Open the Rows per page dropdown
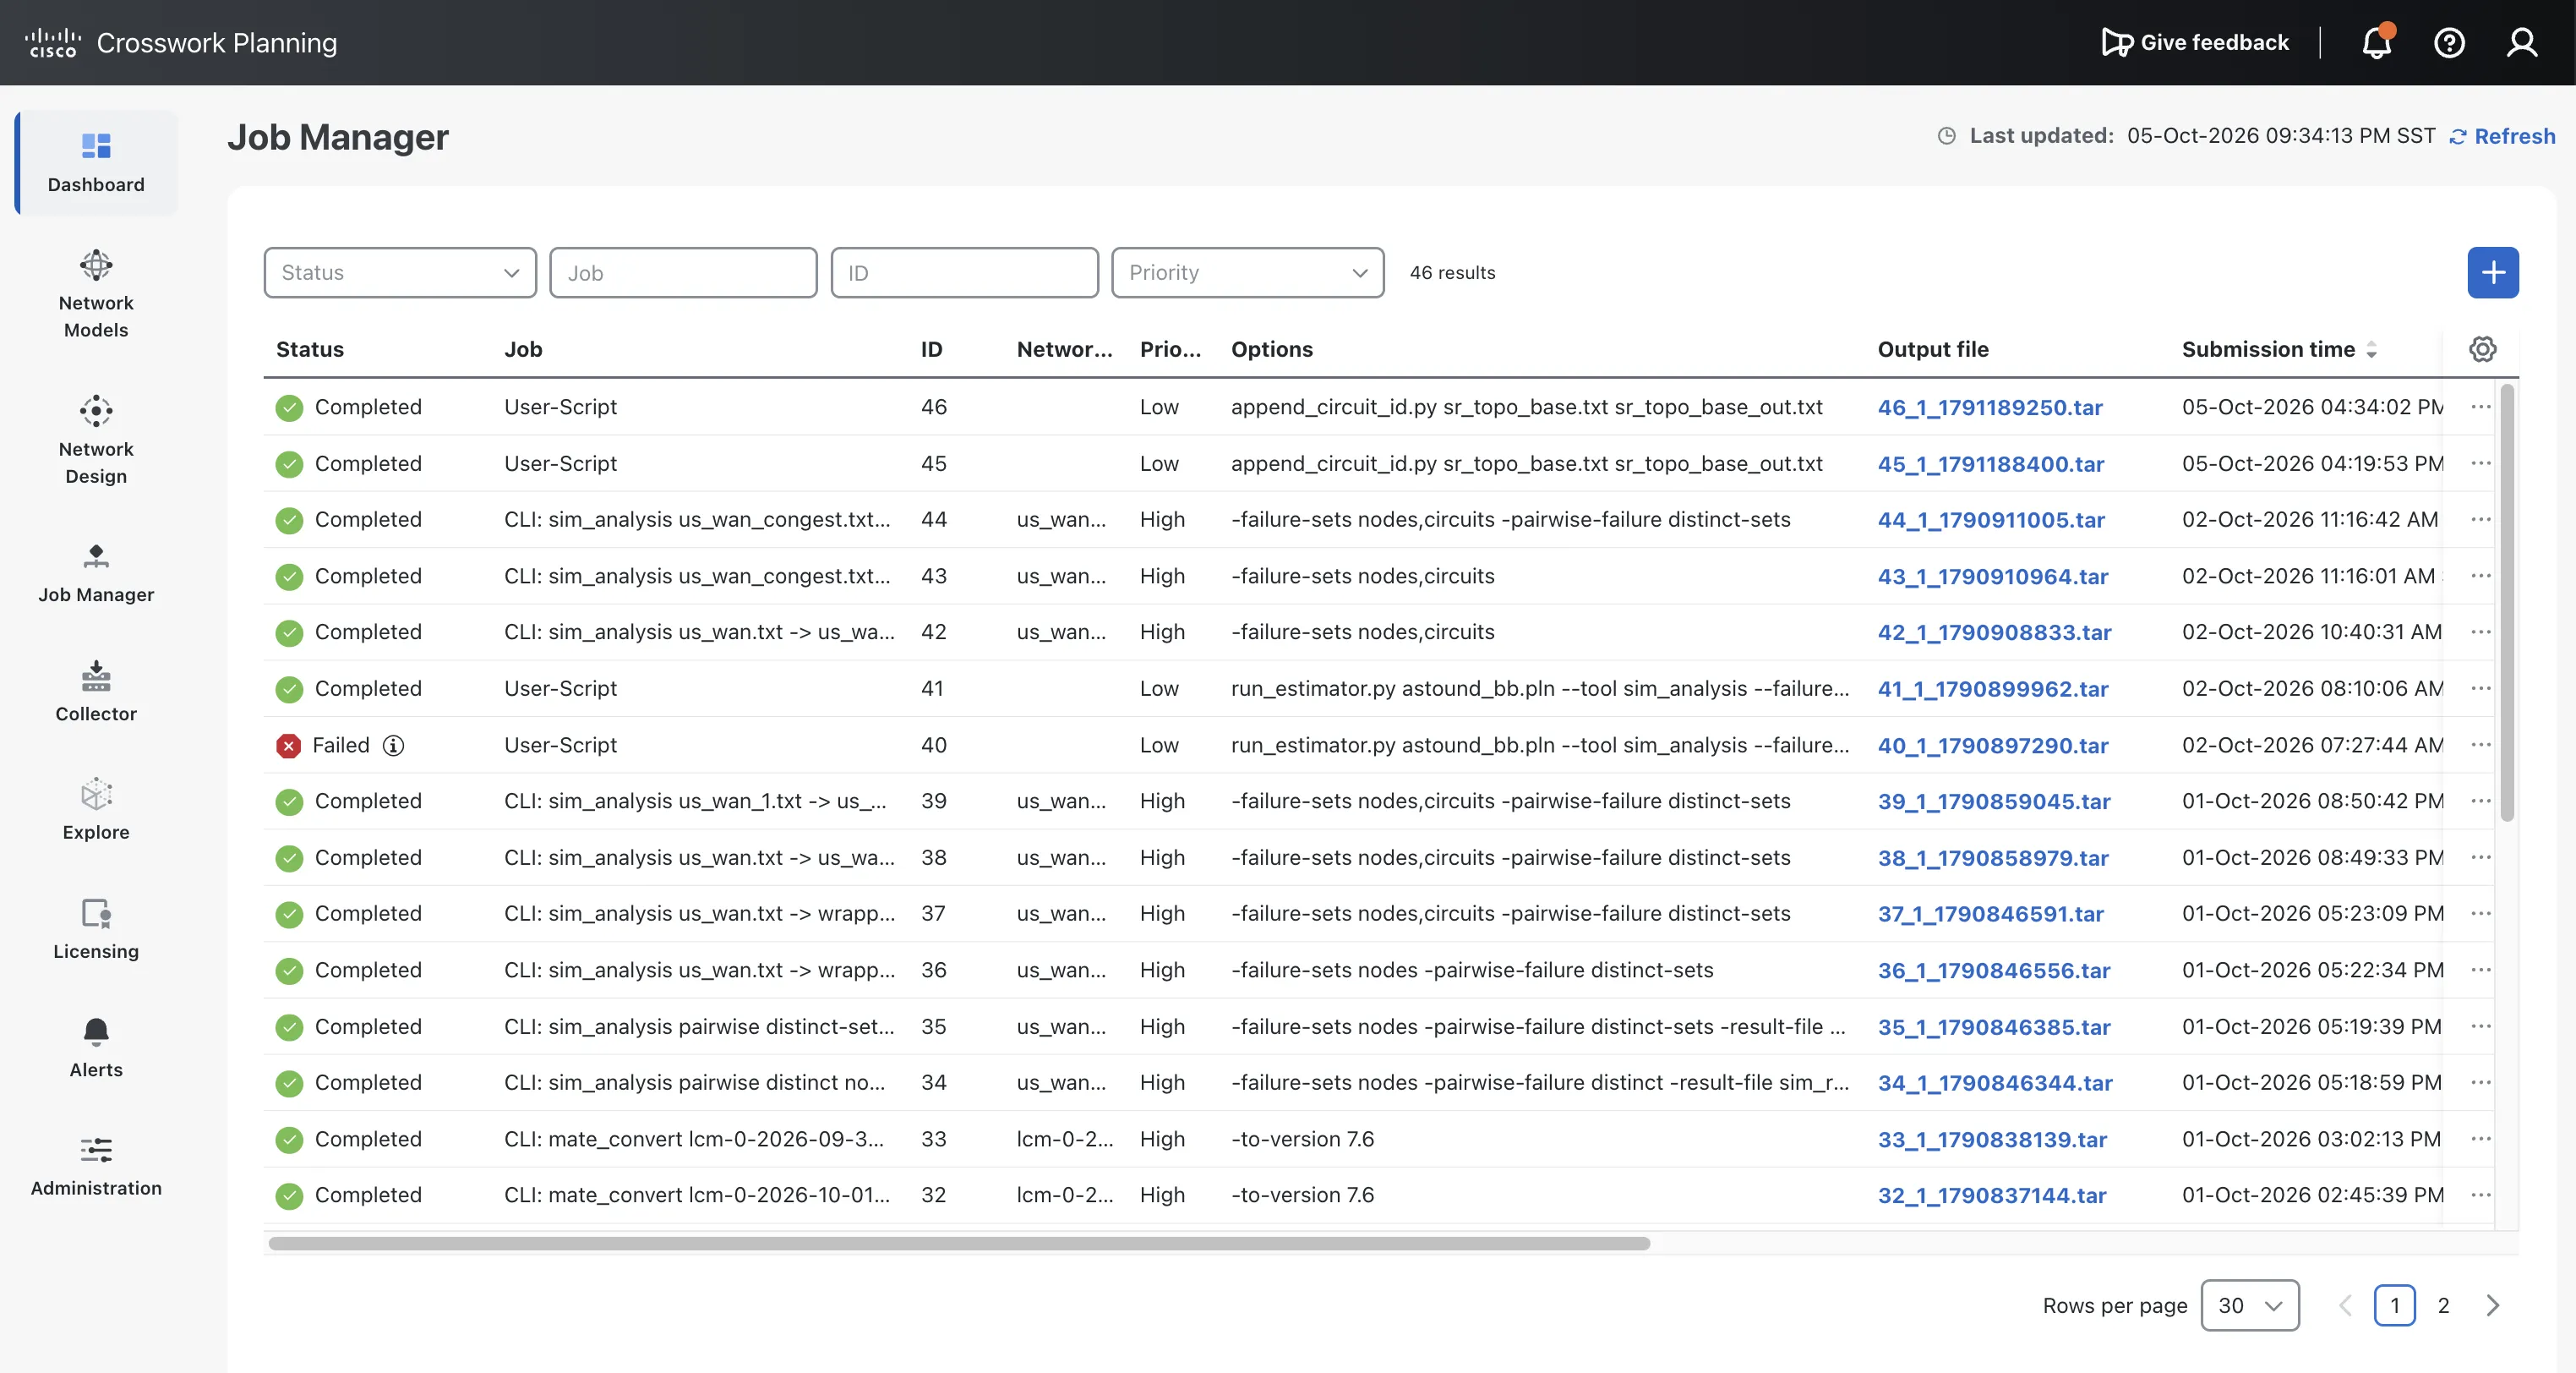 (2249, 1305)
